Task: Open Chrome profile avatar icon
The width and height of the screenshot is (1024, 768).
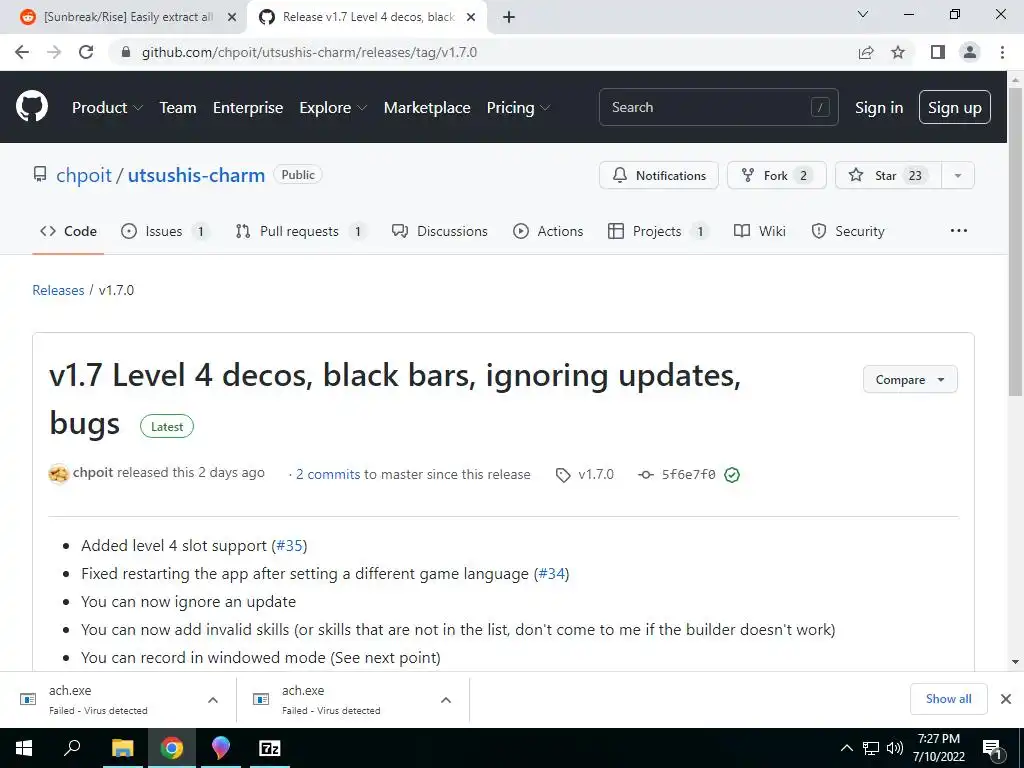Action: click(970, 52)
